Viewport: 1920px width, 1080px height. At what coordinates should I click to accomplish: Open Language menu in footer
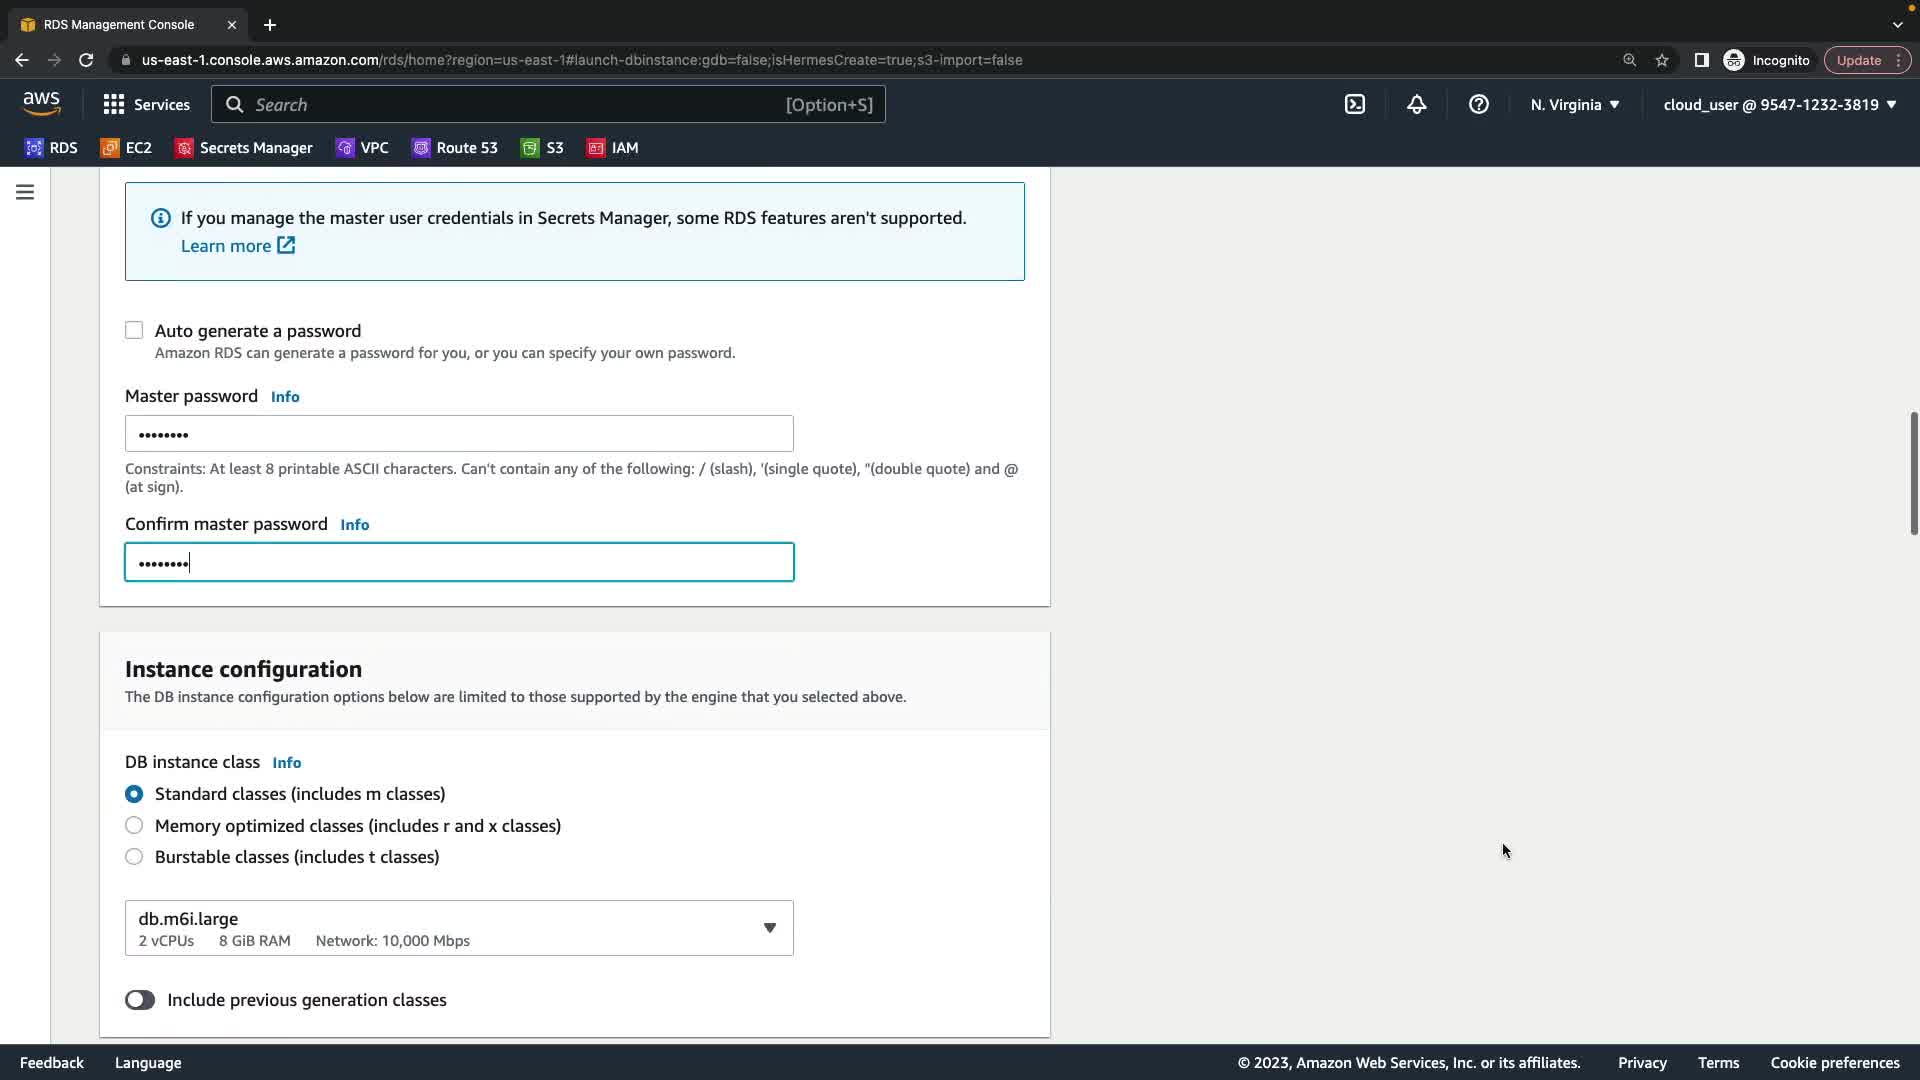[148, 1063]
